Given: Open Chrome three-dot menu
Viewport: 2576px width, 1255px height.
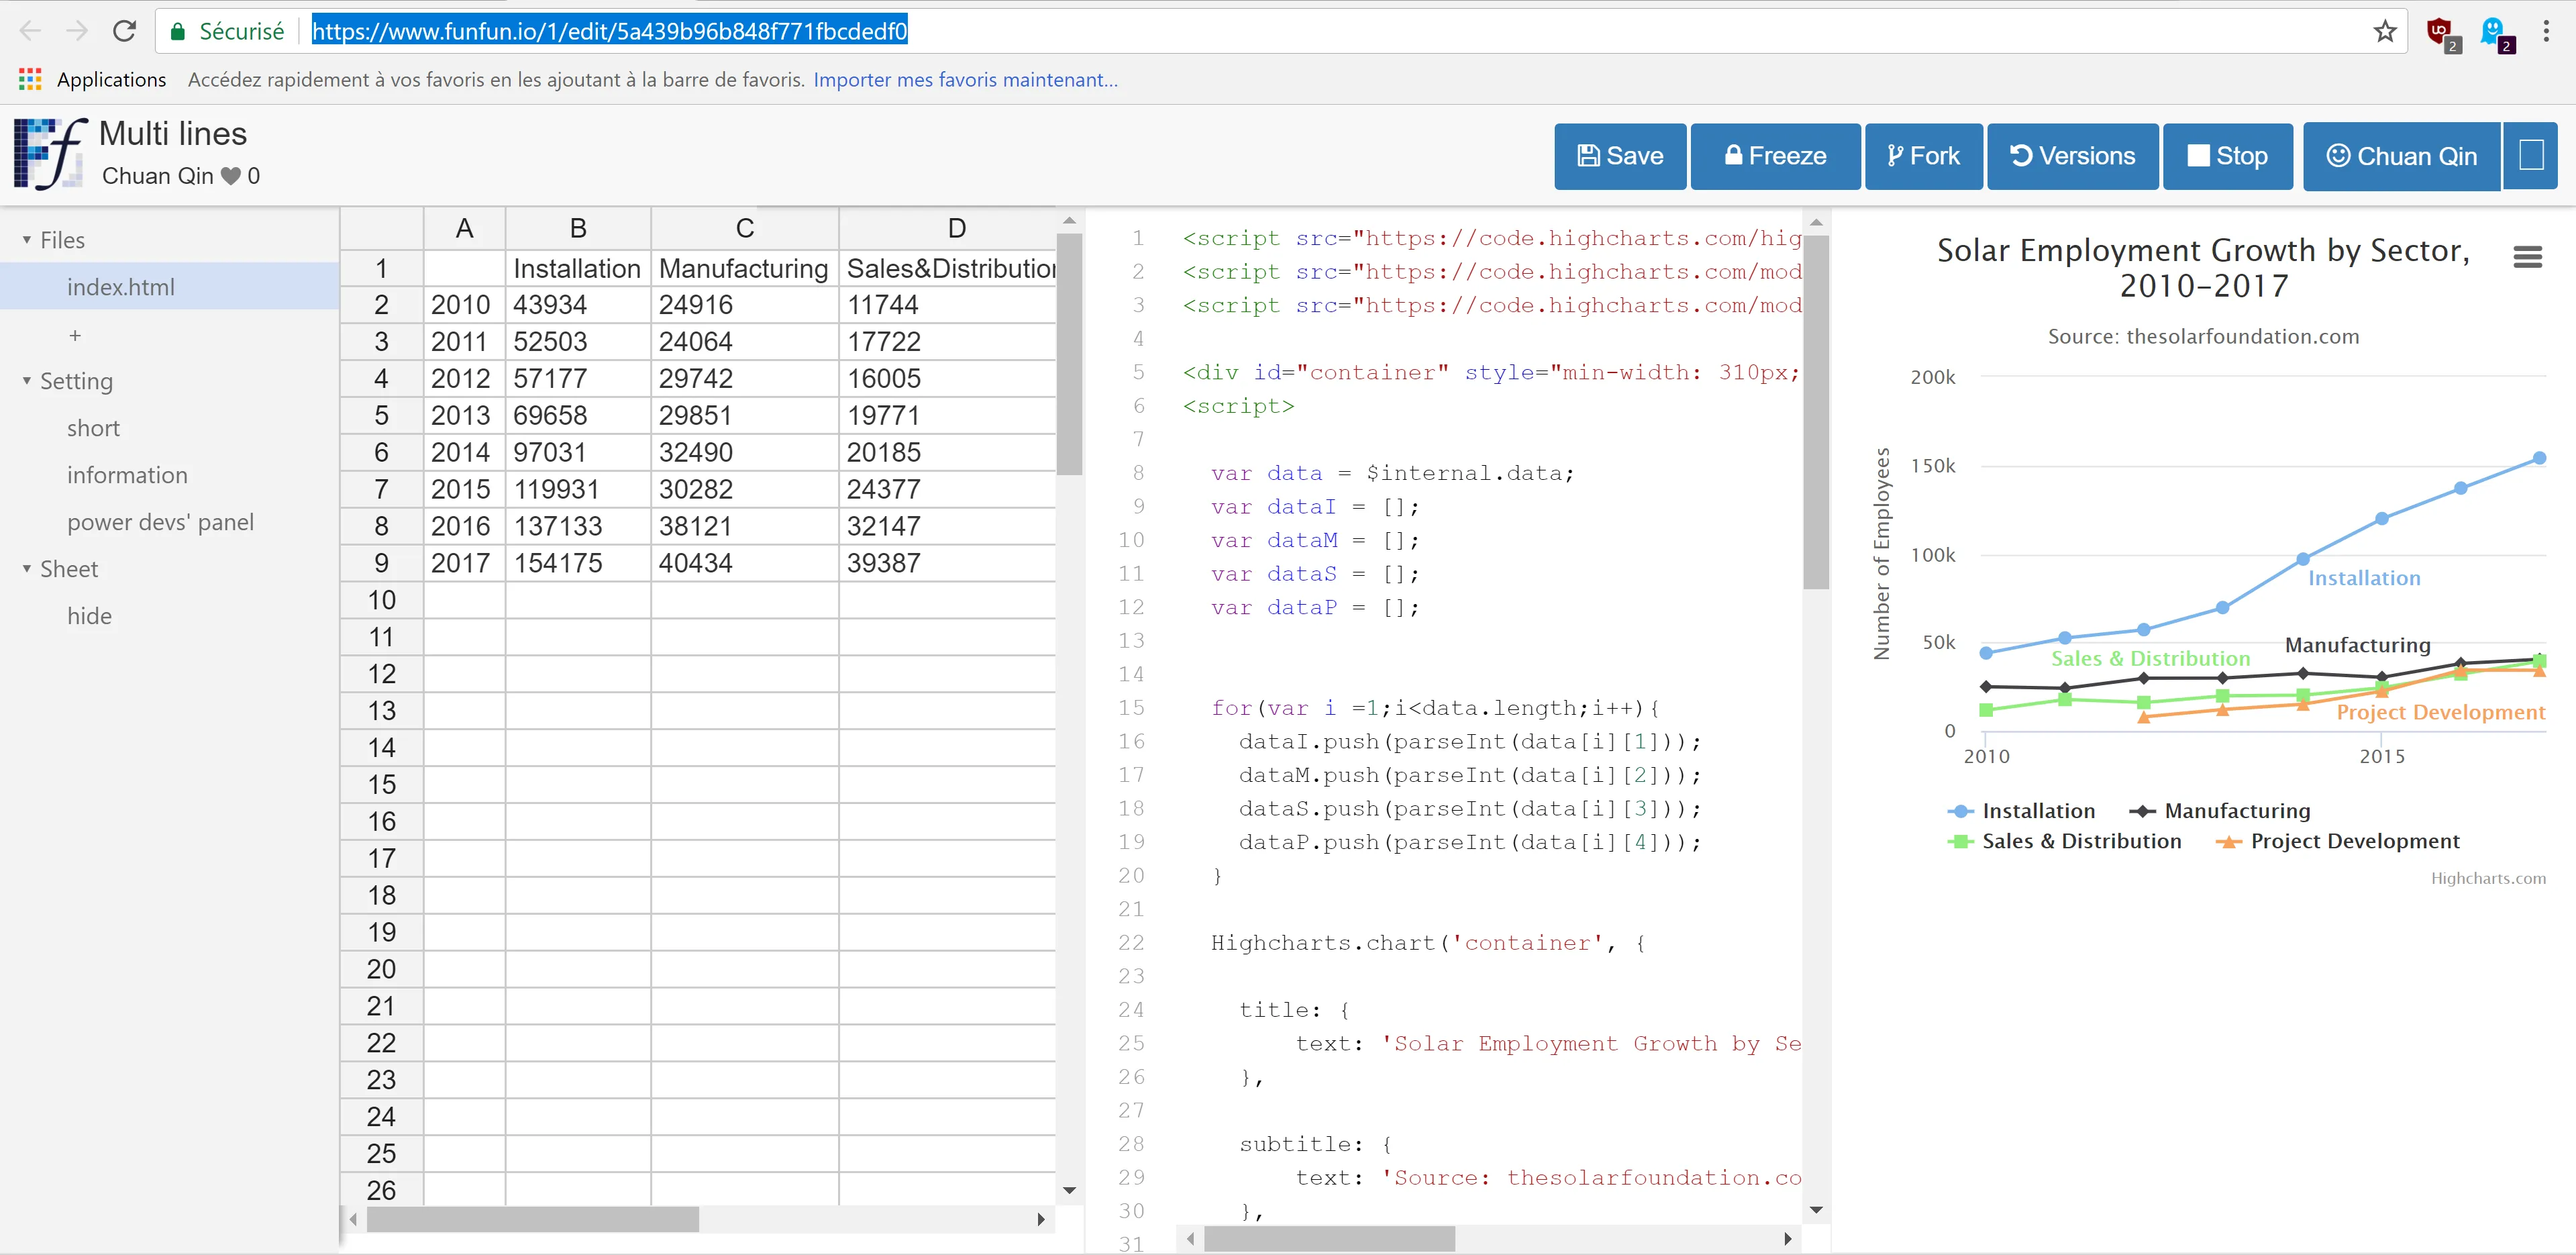Looking at the screenshot, I should [2546, 31].
